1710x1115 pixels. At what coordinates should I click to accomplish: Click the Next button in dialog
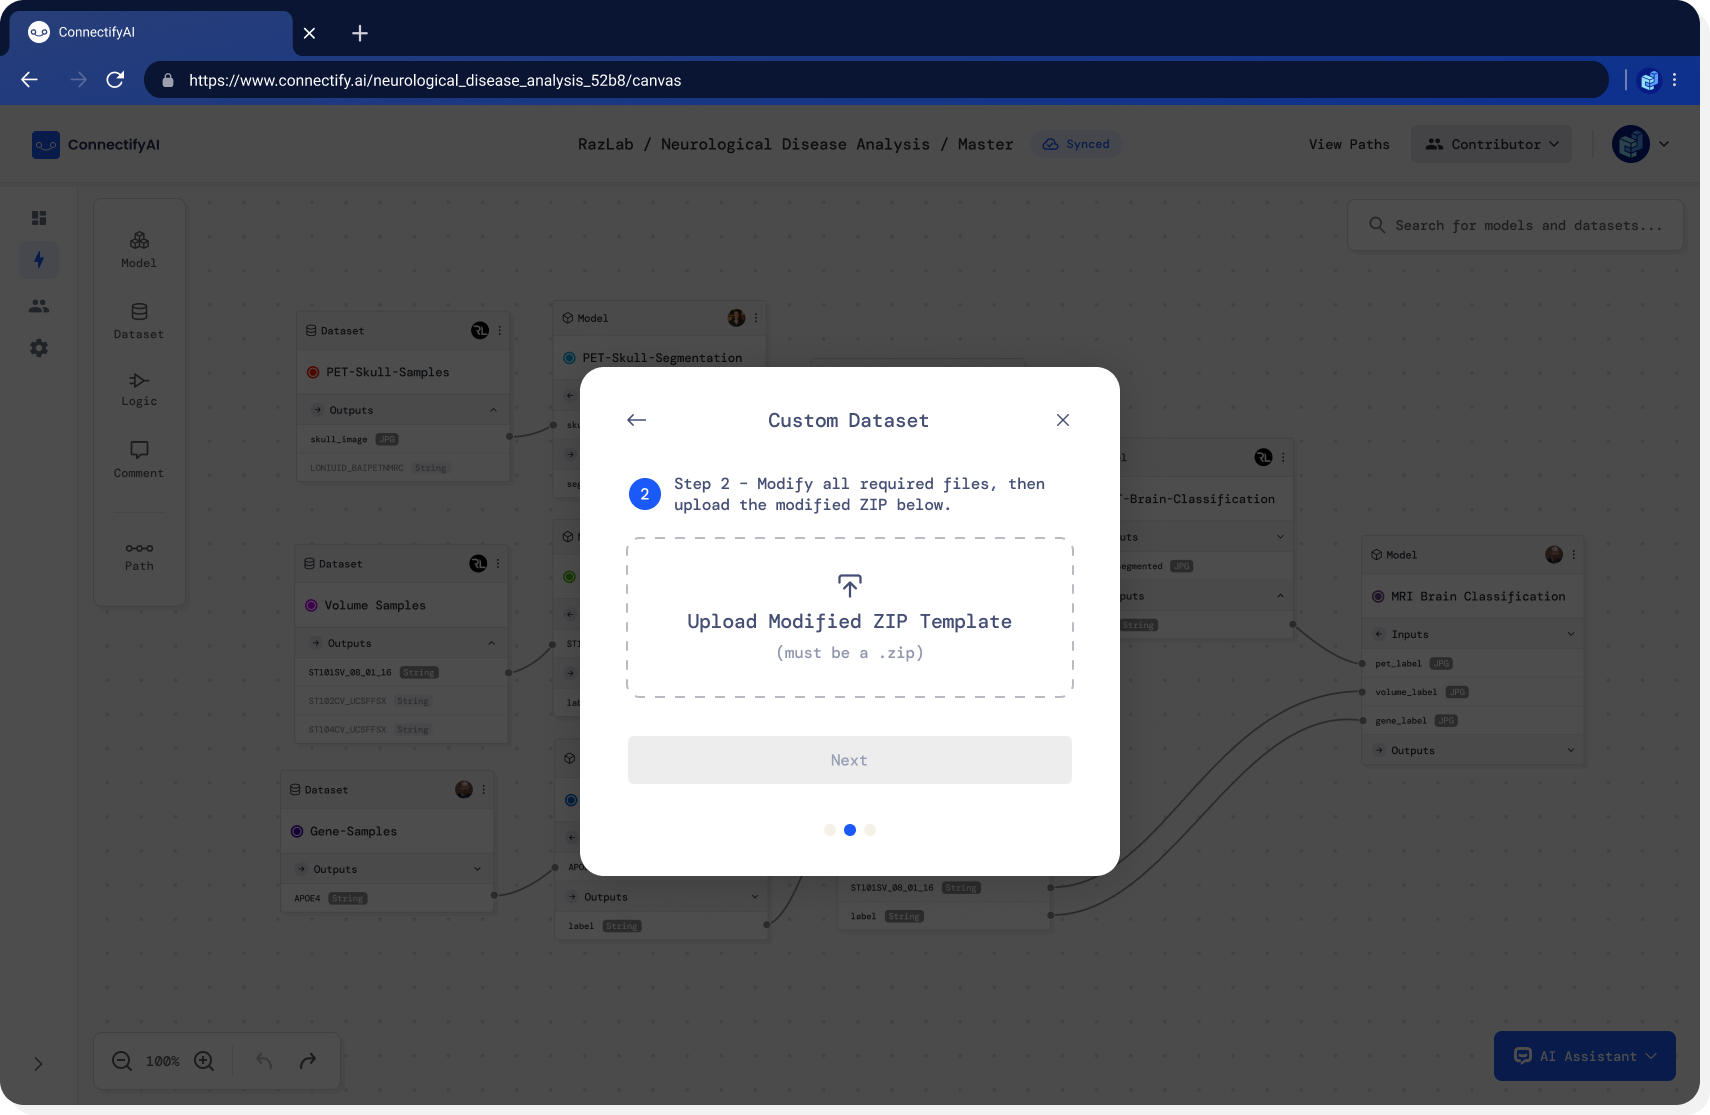click(x=850, y=760)
